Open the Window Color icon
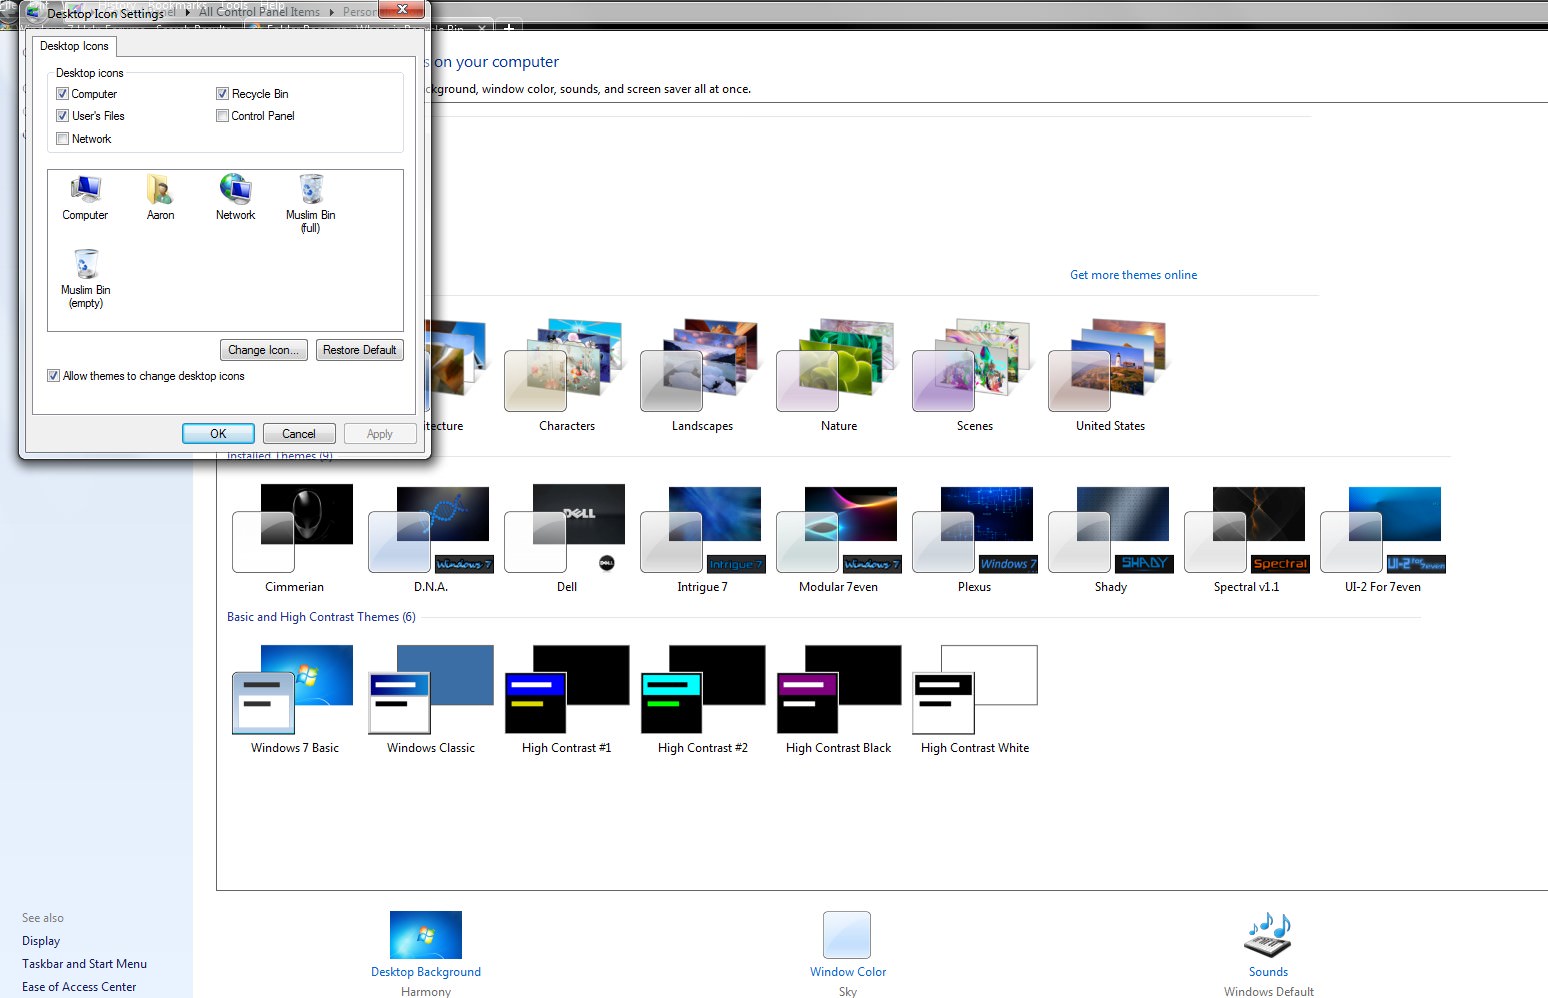 pyautogui.click(x=847, y=935)
